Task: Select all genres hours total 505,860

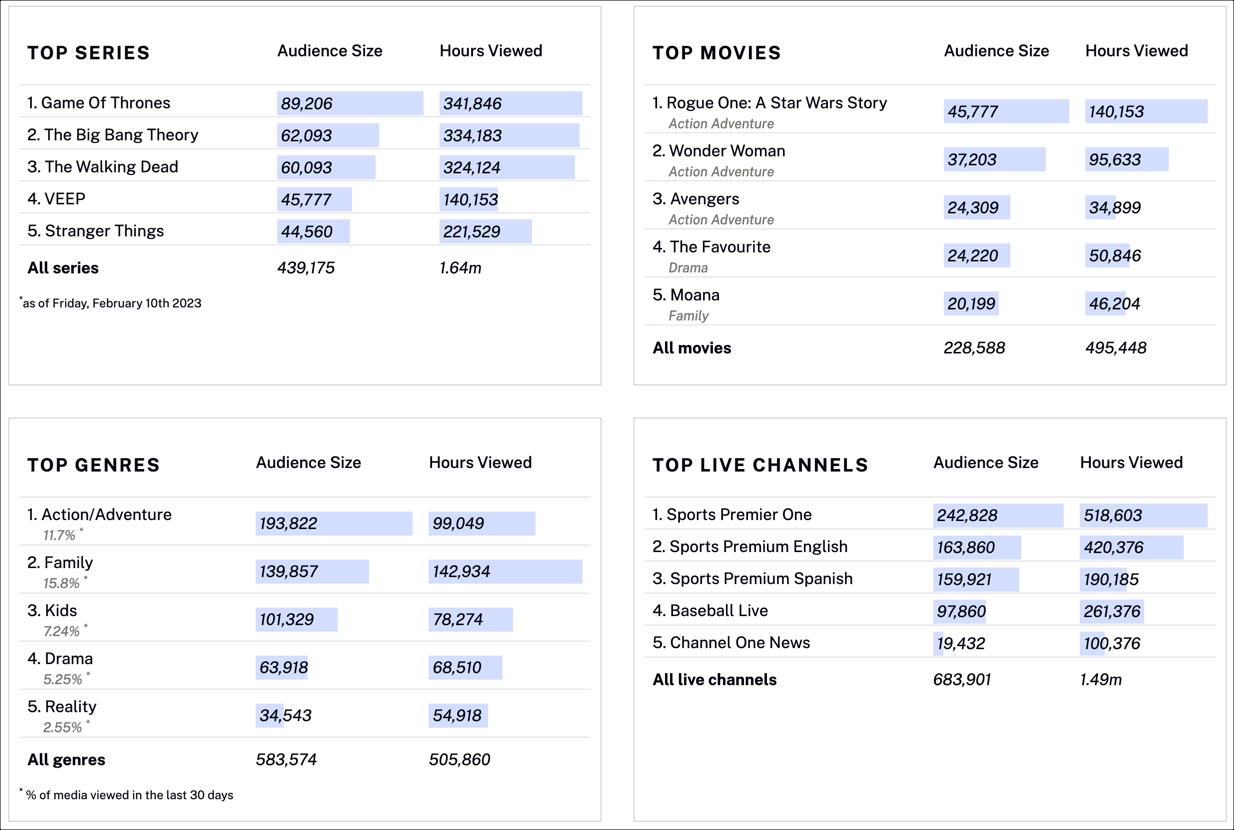Action: [460, 760]
